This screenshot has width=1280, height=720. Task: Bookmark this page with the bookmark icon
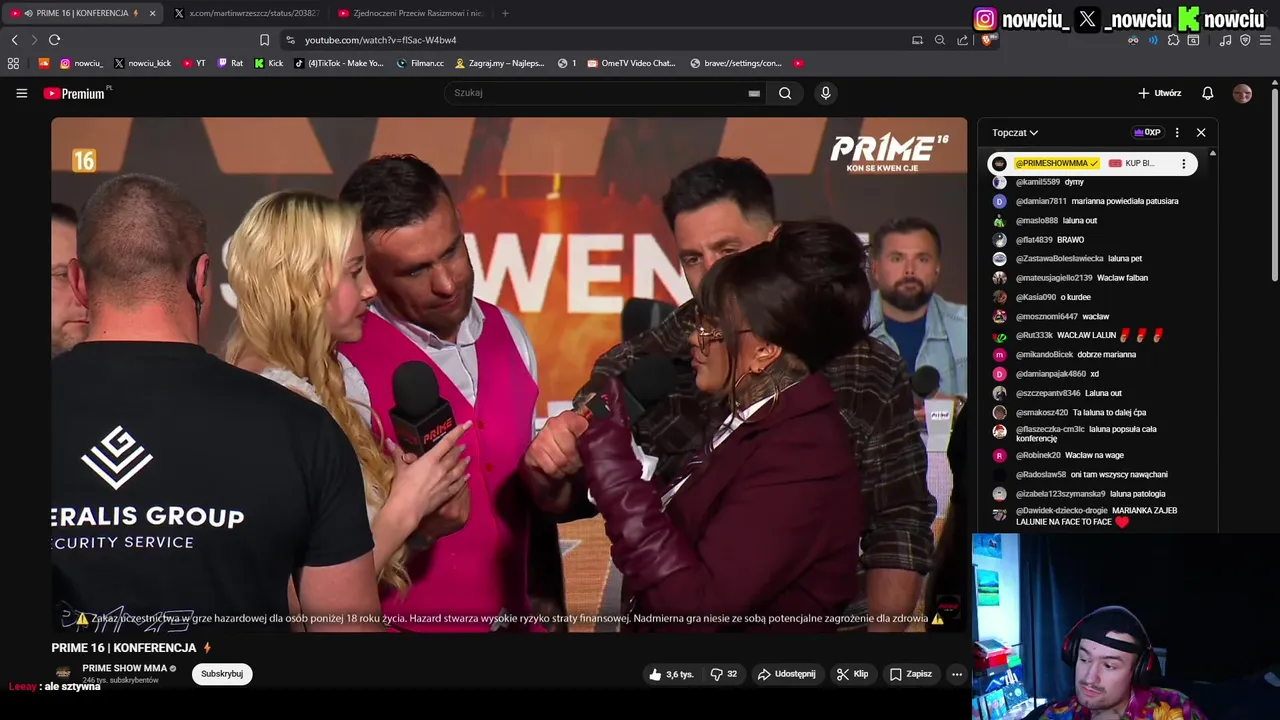coord(264,40)
